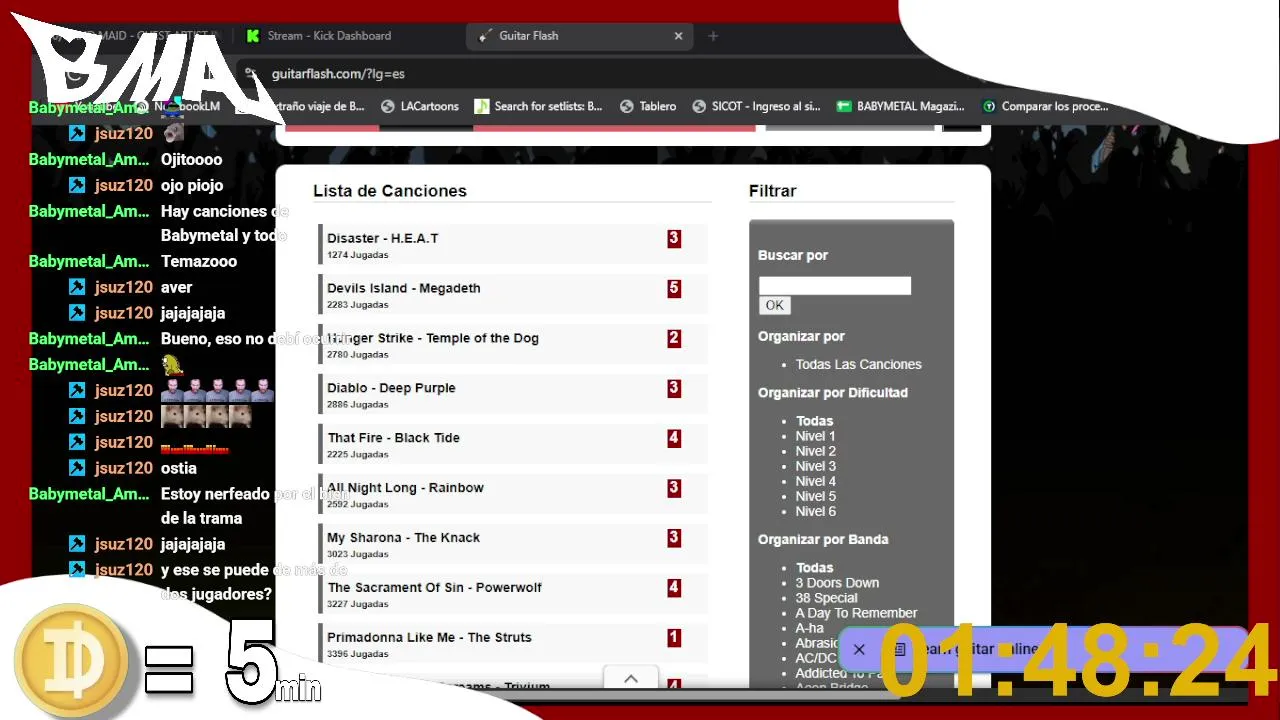This screenshot has width=1280, height=720.
Task: Open the BABYMETAL Magazi... bookmark
Action: (900, 106)
